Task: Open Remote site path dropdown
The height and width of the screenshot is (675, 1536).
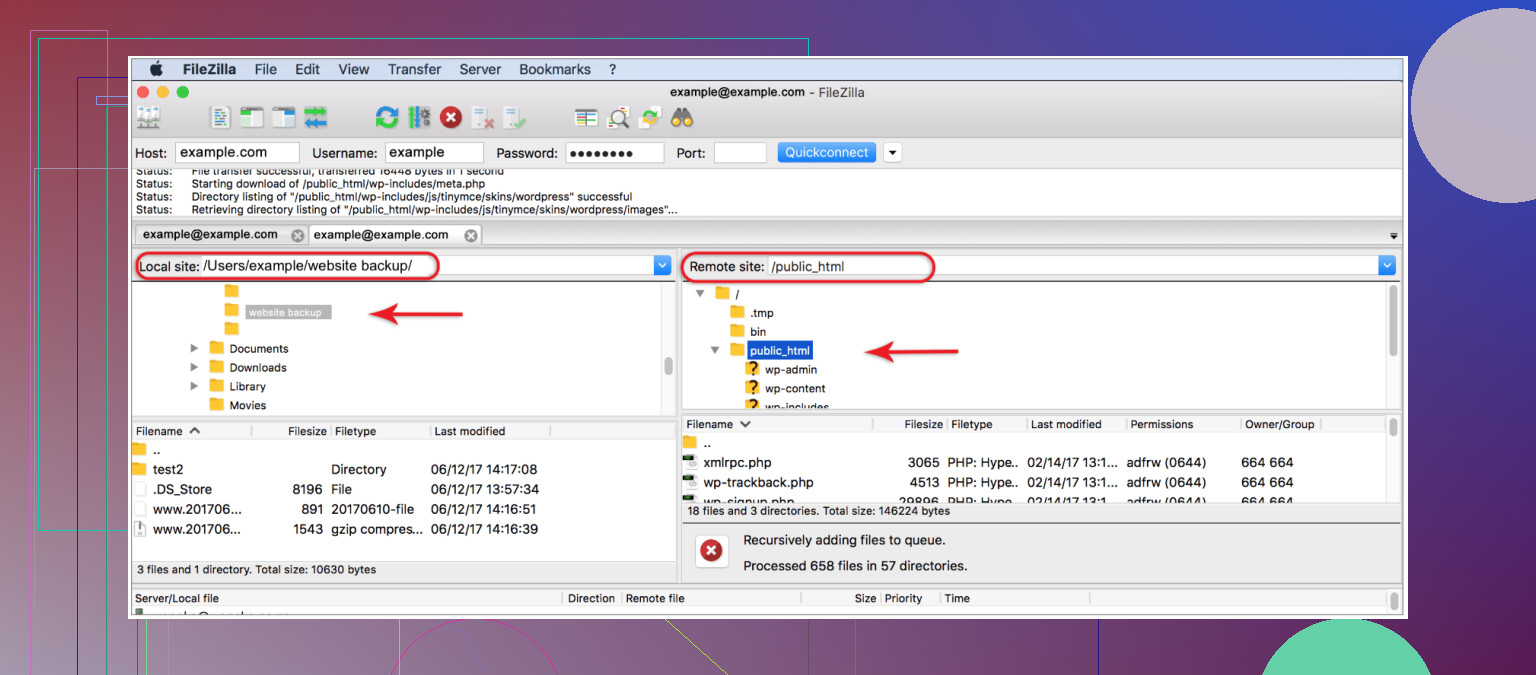Action: coord(1386,265)
